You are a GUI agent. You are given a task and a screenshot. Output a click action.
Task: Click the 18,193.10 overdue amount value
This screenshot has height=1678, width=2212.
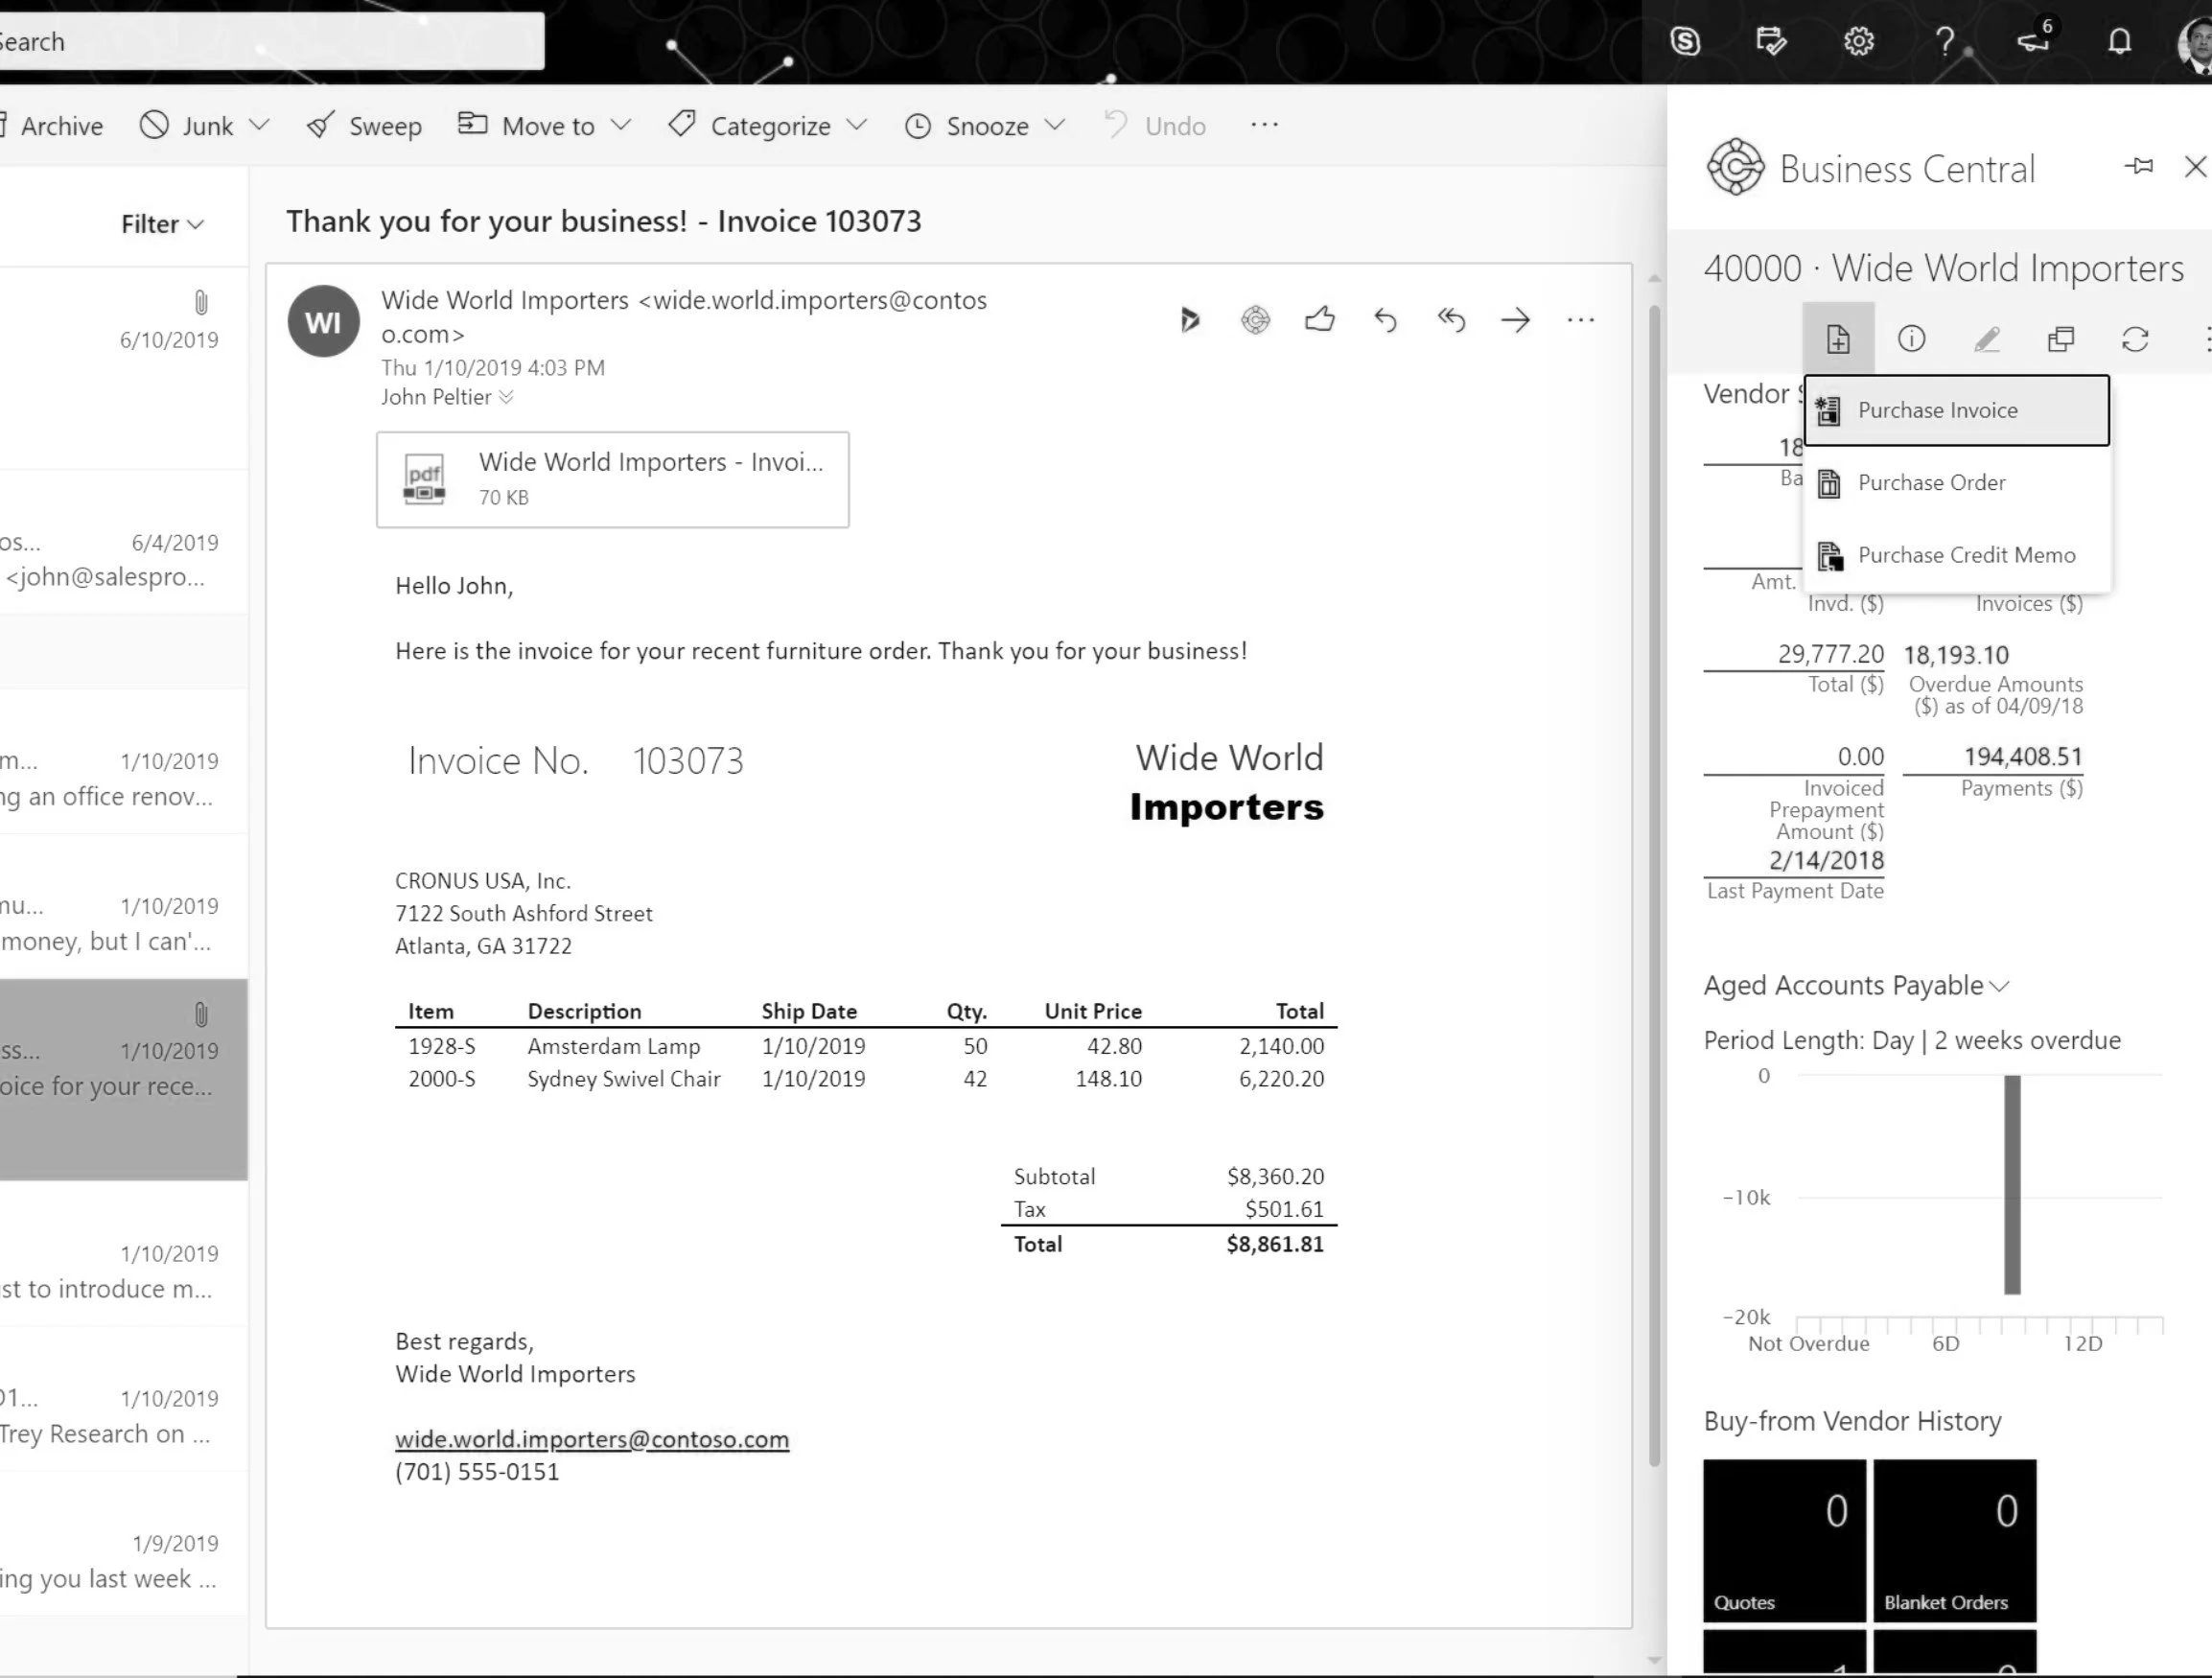(1955, 655)
